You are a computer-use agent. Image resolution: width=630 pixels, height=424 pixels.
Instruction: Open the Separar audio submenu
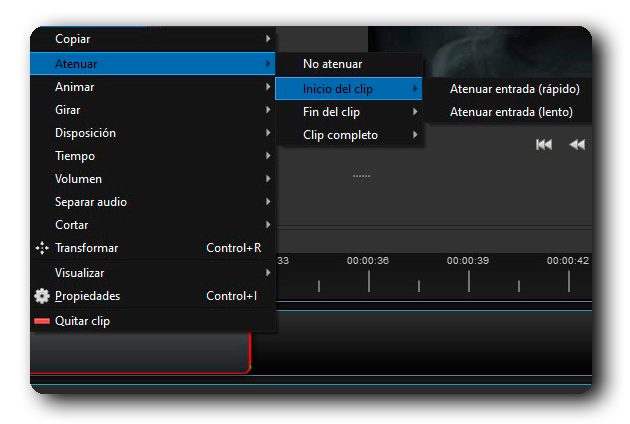pyautogui.click(x=153, y=201)
